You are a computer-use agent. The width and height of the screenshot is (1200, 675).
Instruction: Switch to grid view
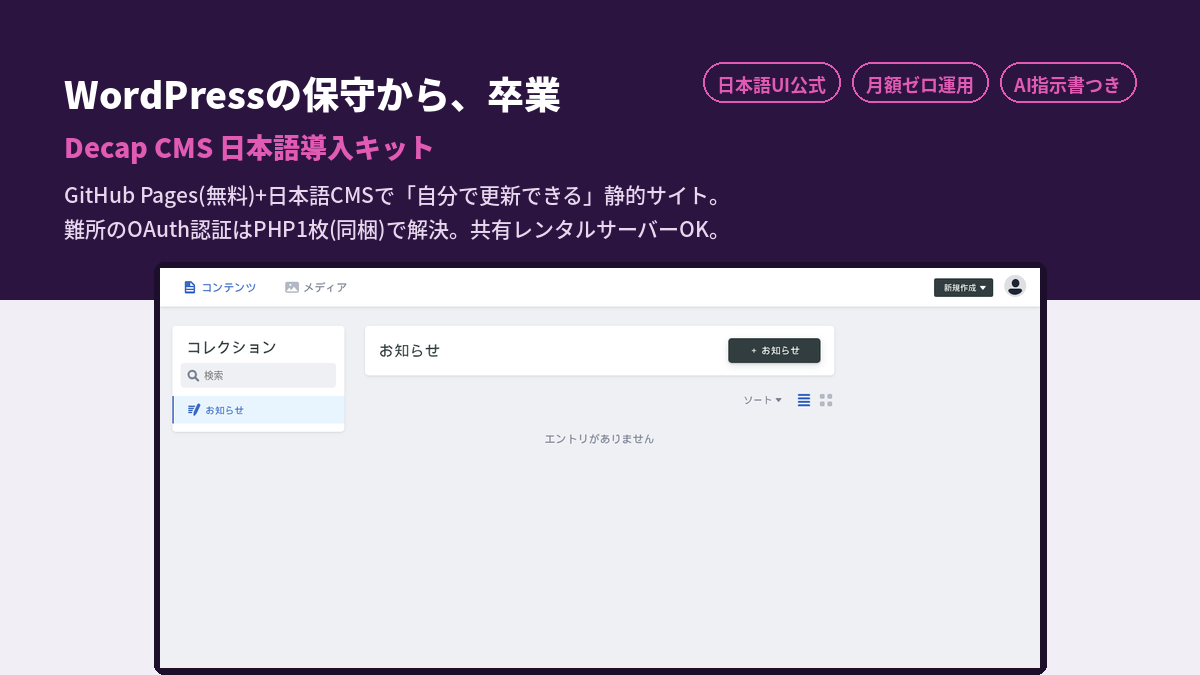pos(826,400)
